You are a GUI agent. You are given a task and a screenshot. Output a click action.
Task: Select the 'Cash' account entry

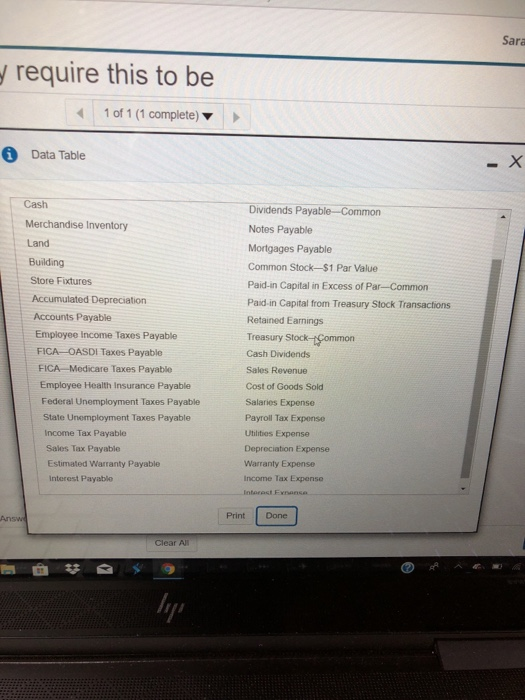pos(36,204)
